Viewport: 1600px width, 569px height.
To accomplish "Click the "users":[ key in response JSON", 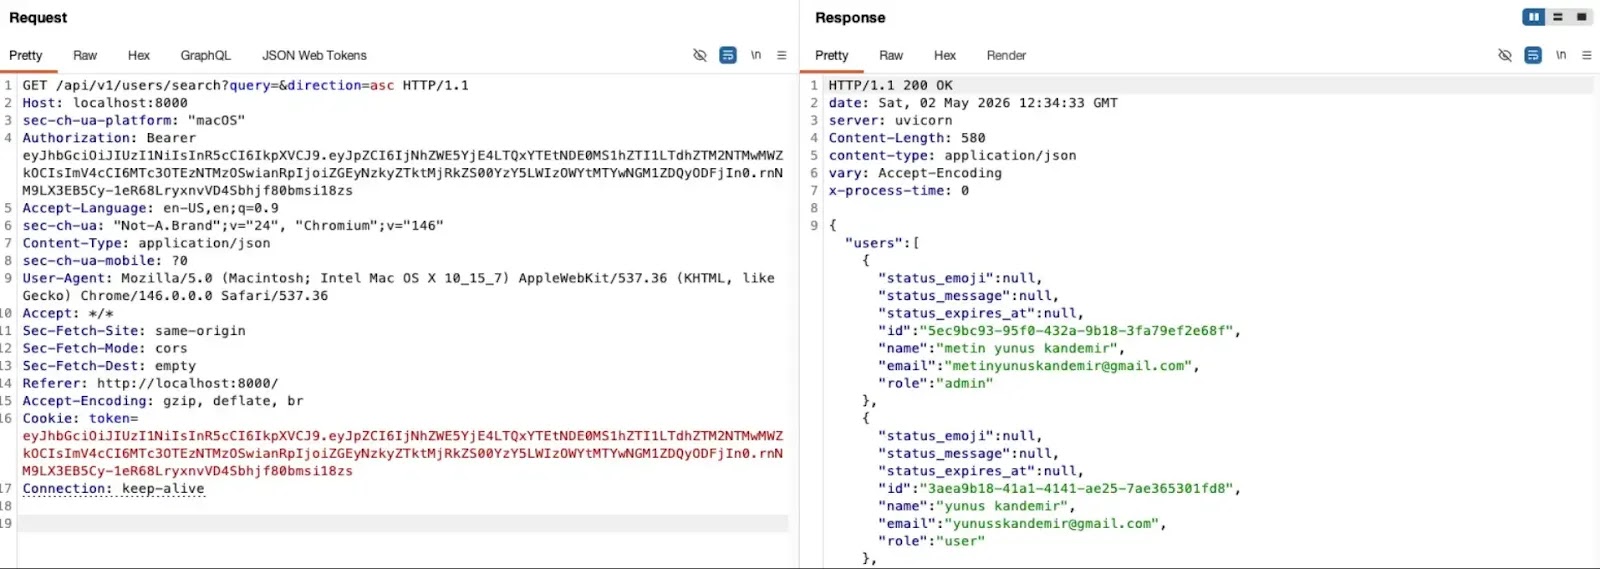I will [x=882, y=243].
